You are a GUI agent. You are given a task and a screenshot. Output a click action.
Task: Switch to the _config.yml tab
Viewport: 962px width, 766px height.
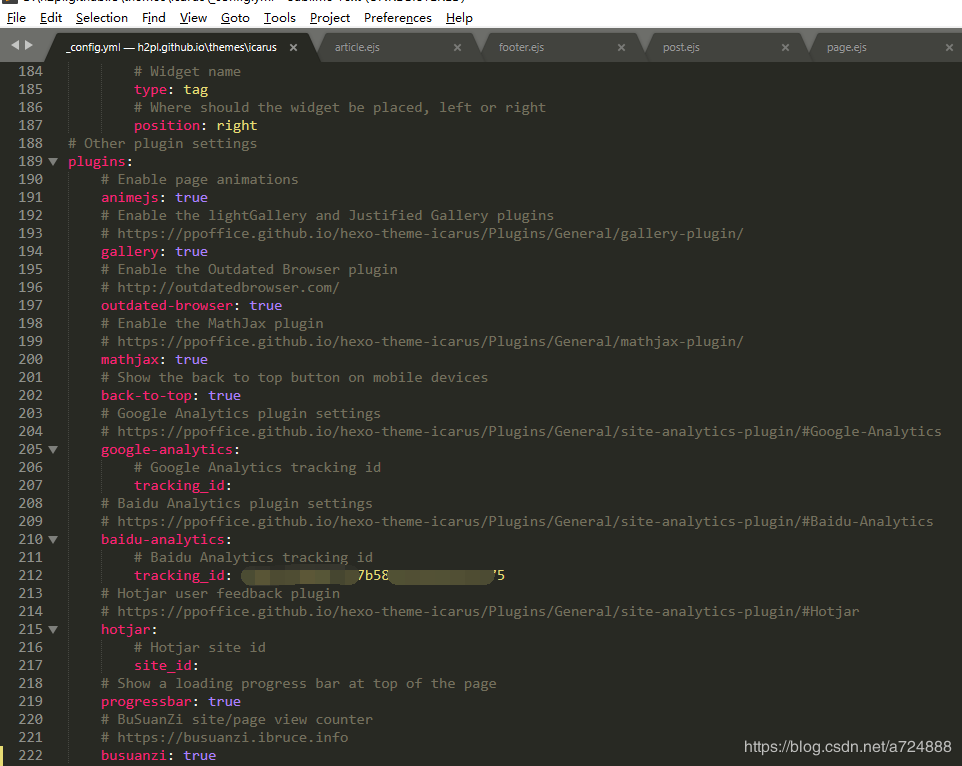[x=172, y=47]
